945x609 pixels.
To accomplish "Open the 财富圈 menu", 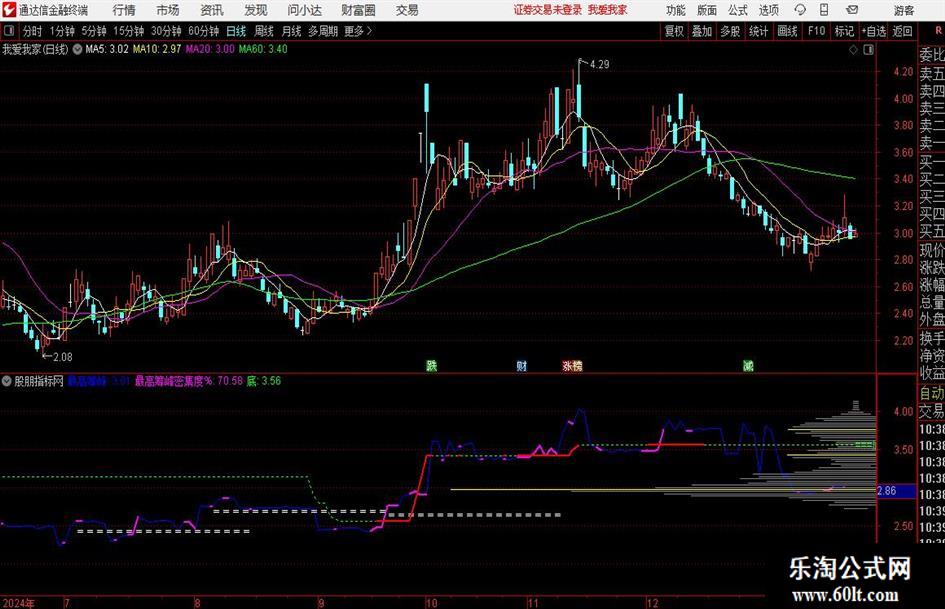I will click(x=358, y=10).
